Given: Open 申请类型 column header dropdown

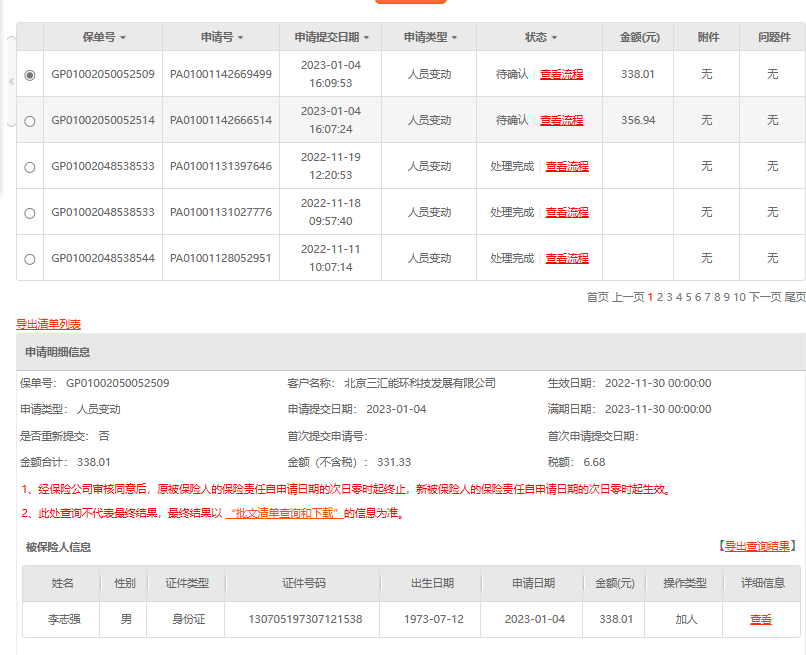Looking at the screenshot, I should [x=454, y=38].
